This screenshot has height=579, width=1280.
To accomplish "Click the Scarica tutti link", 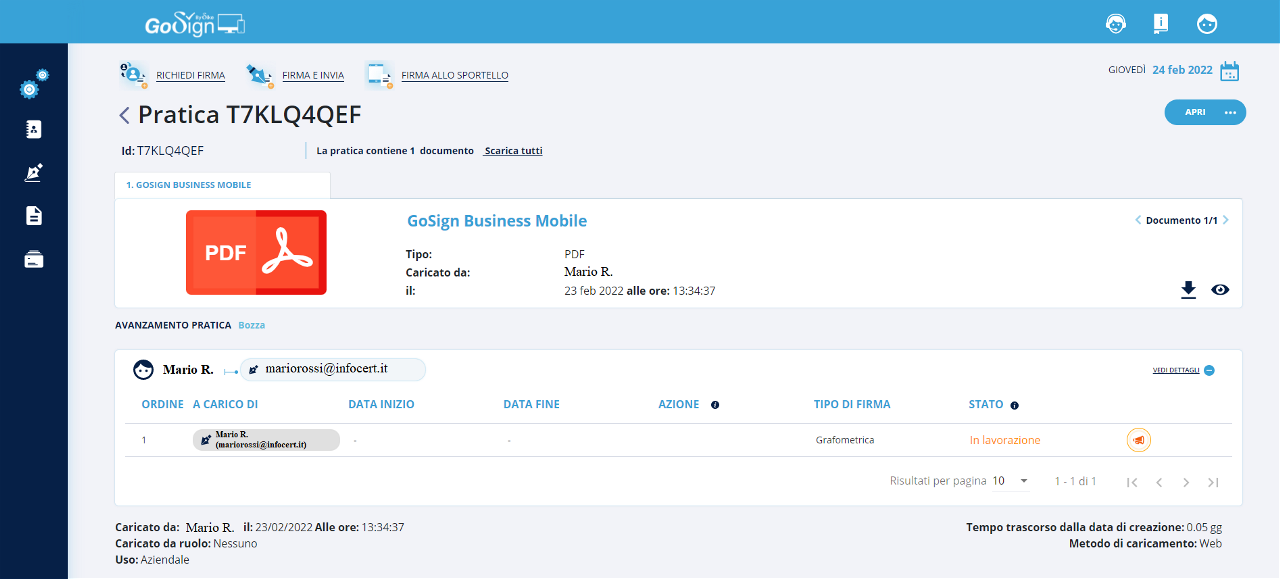I will coord(513,151).
